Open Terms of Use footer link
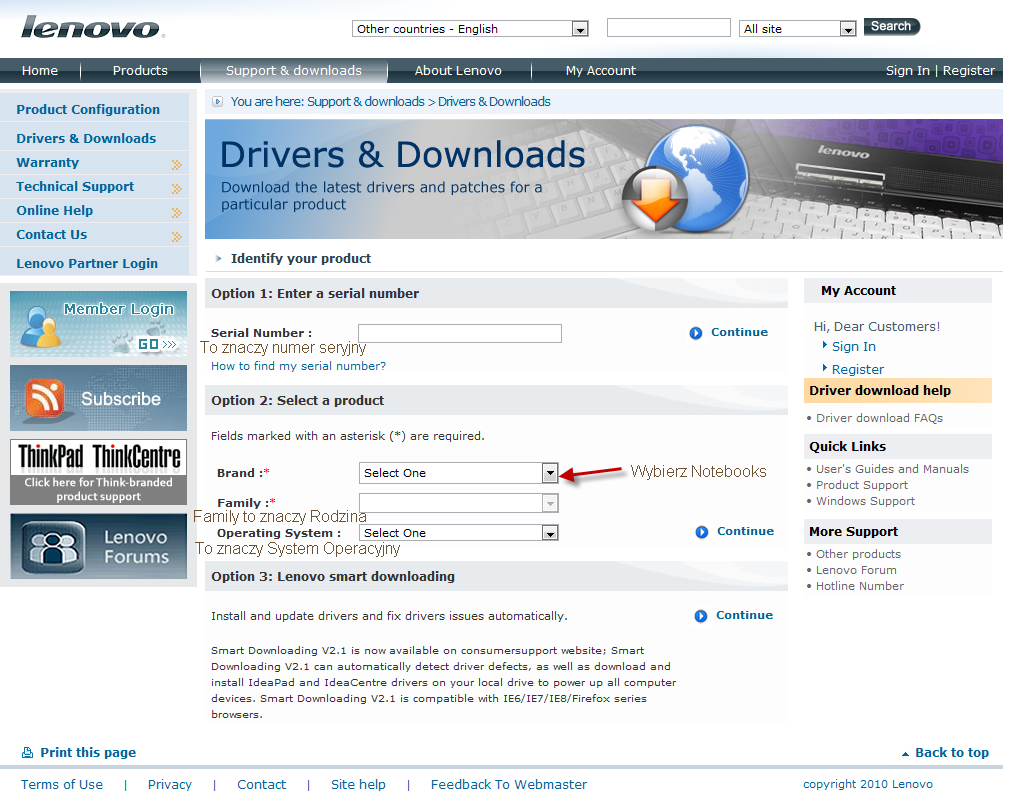 point(62,784)
